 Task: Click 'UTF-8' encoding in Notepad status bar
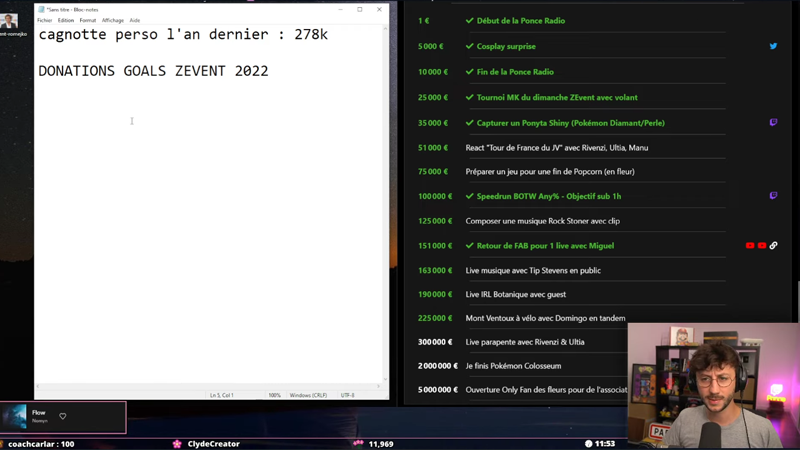[x=347, y=395]
